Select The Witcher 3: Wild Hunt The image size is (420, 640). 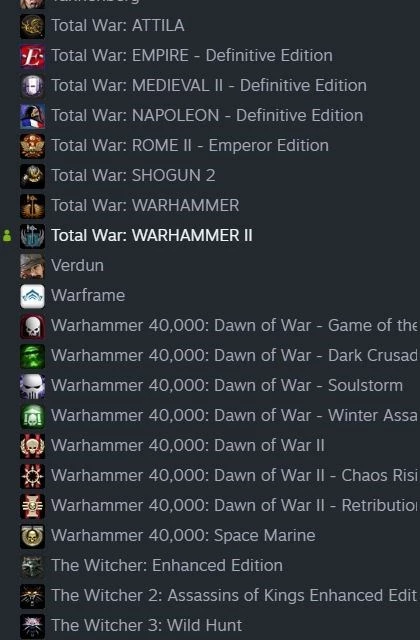pyautogui.click(x=146, y=625)
